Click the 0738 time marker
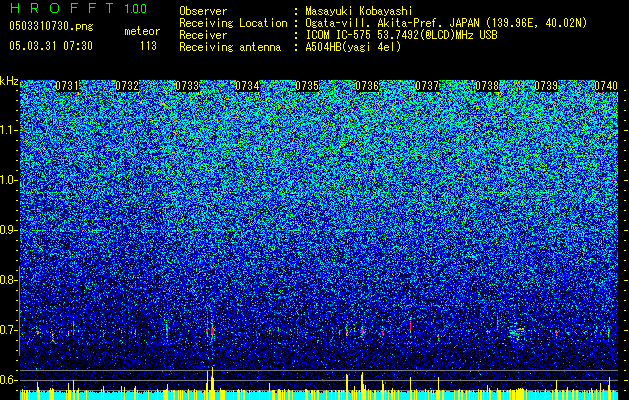The width and height of the screenshot is (629, 400). [487, 86]
